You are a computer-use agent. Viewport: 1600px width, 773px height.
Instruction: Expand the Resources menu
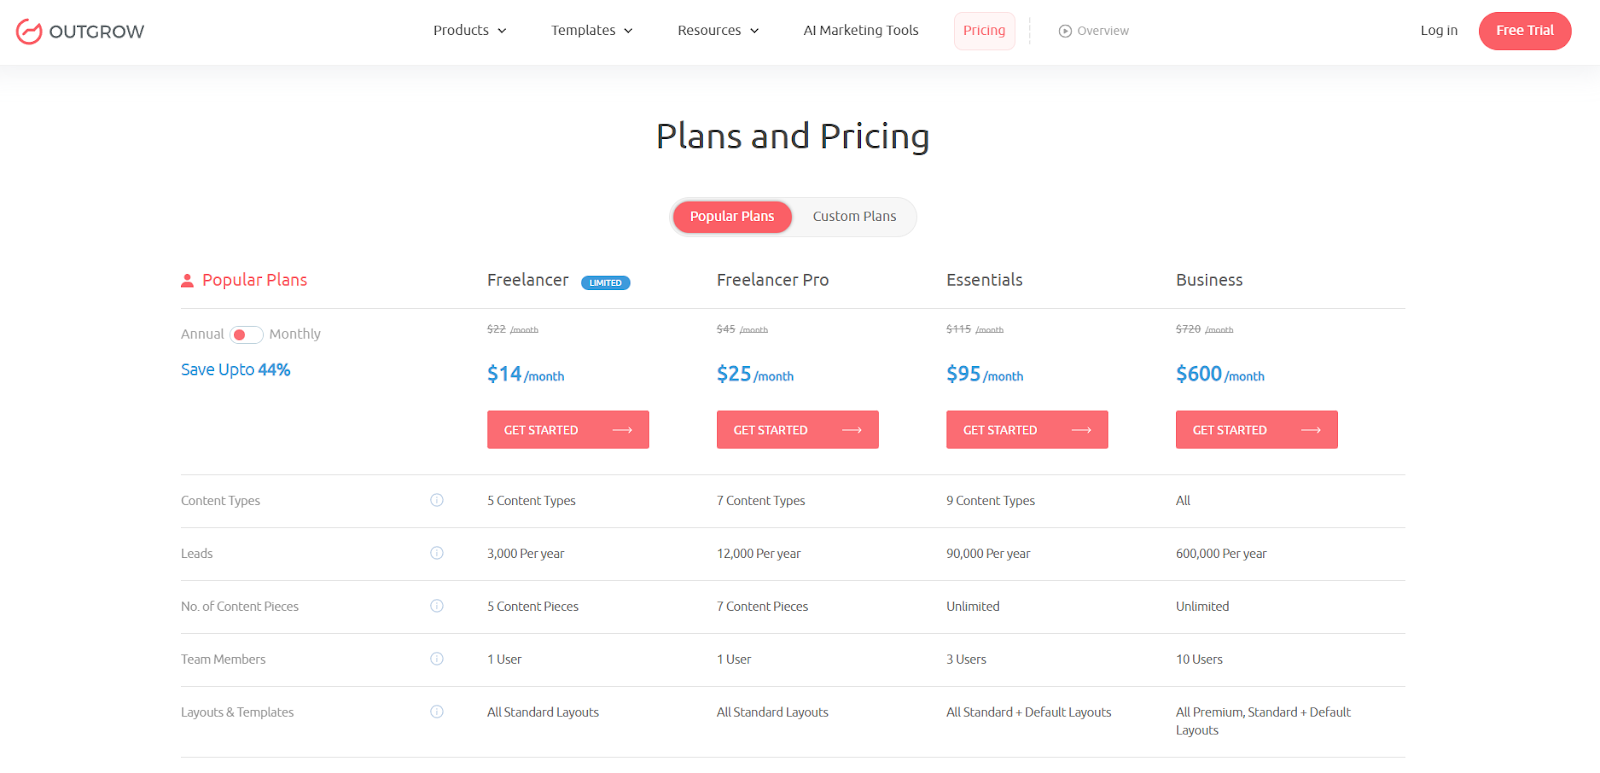coord(718,31)
